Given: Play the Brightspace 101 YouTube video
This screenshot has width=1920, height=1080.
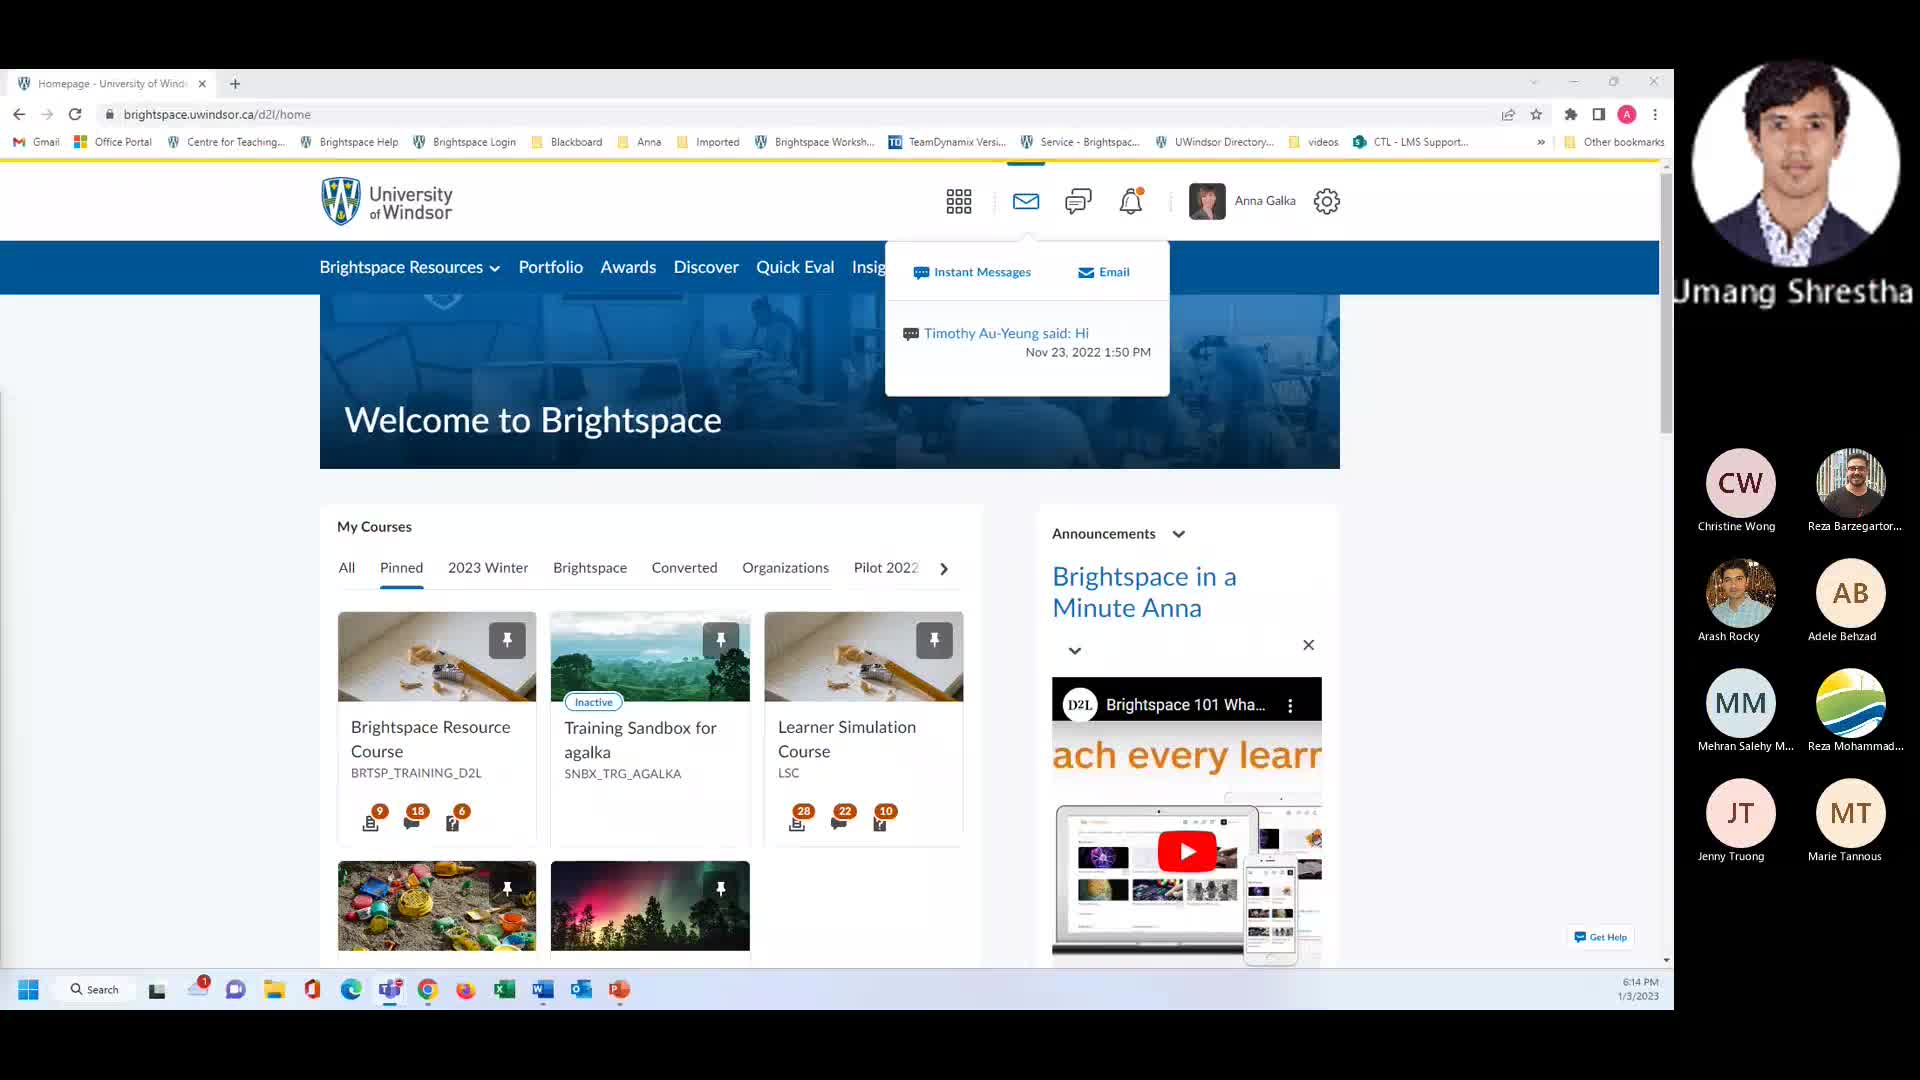Looking at the screenshot, I should [x=1187, y=852].
